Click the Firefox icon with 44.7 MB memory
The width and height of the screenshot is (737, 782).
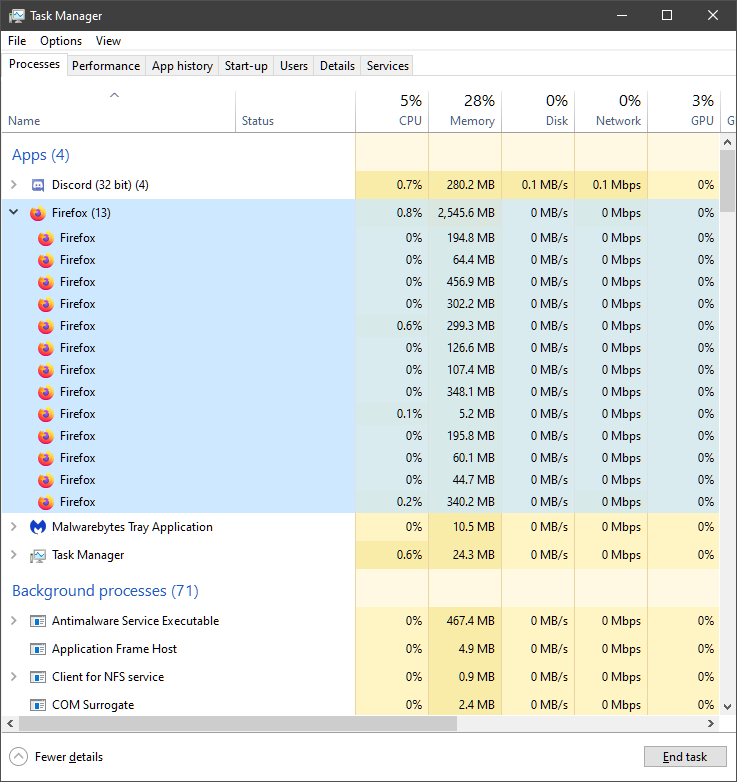(46, 480)
